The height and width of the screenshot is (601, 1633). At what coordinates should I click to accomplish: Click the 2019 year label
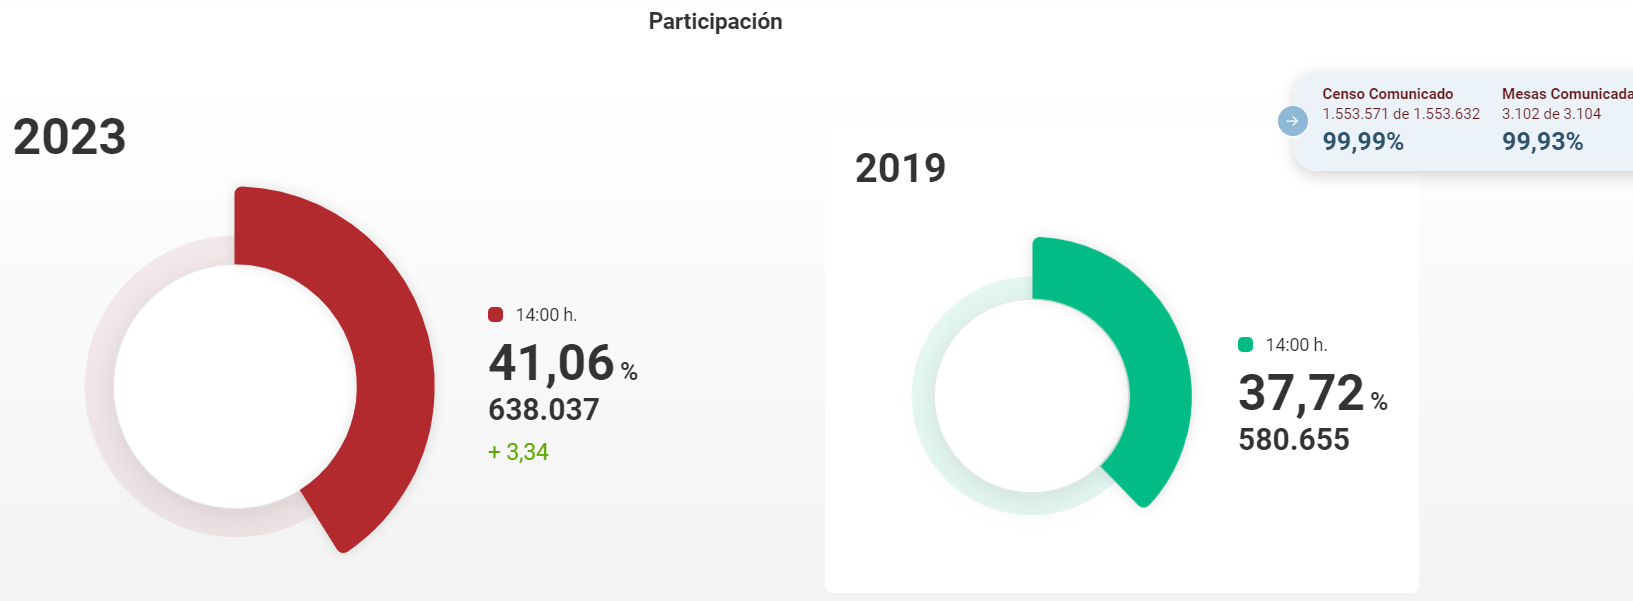pos(900,168)
